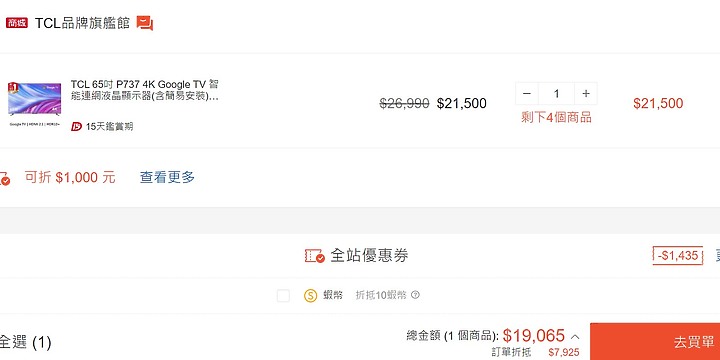Click the red 商城 mall badge
Viewport: 720px width, 360px height.
(17, 22)
